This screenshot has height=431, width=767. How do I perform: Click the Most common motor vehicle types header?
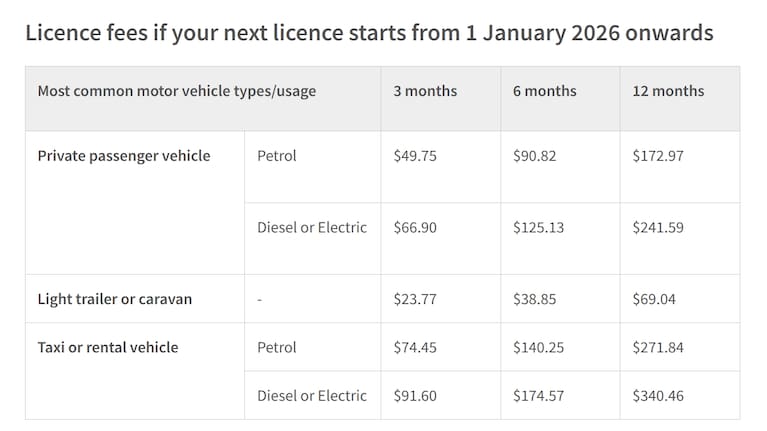tap(176, 91)
